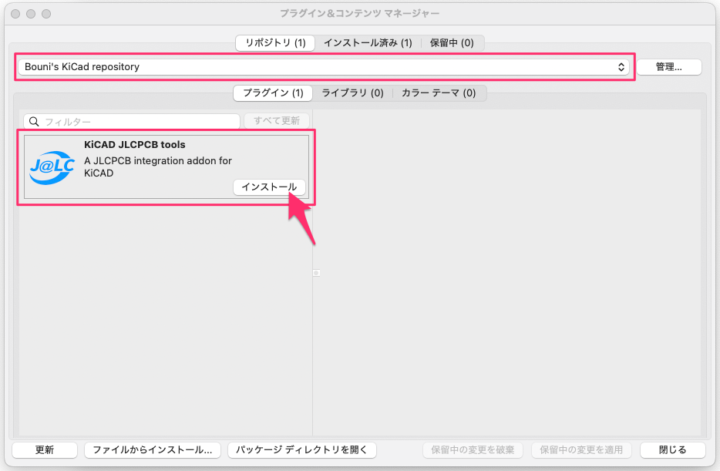
Task: Click the 管理... button
Action: pyautogui.click(x=669, y=67)
